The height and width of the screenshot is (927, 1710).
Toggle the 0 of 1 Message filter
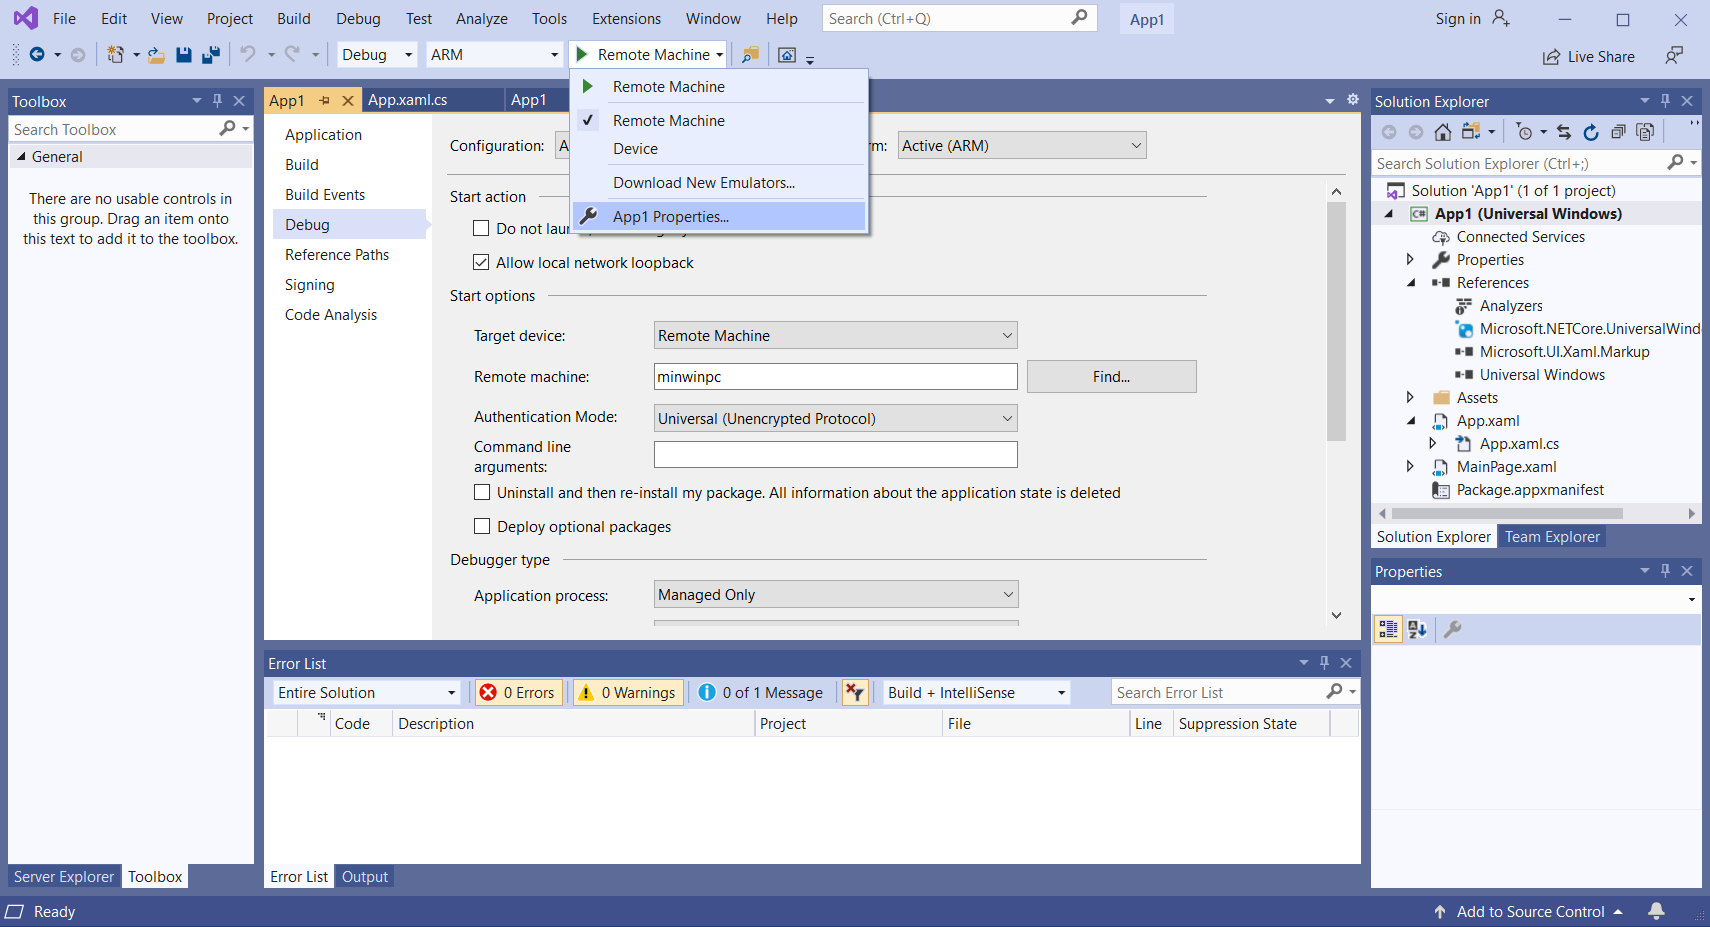761,692
